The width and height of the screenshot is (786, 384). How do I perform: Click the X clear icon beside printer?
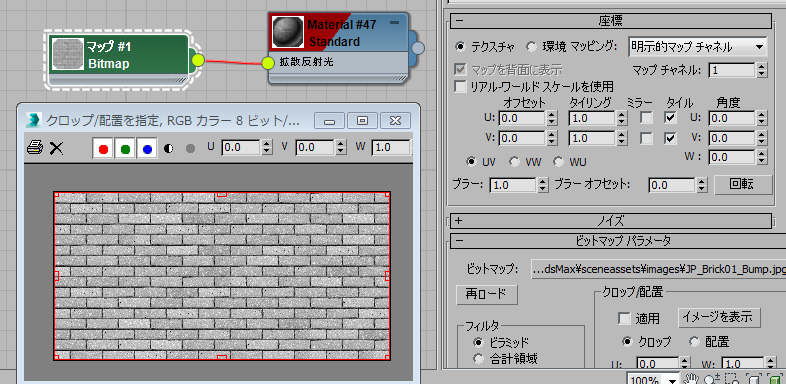pos(56,148)
